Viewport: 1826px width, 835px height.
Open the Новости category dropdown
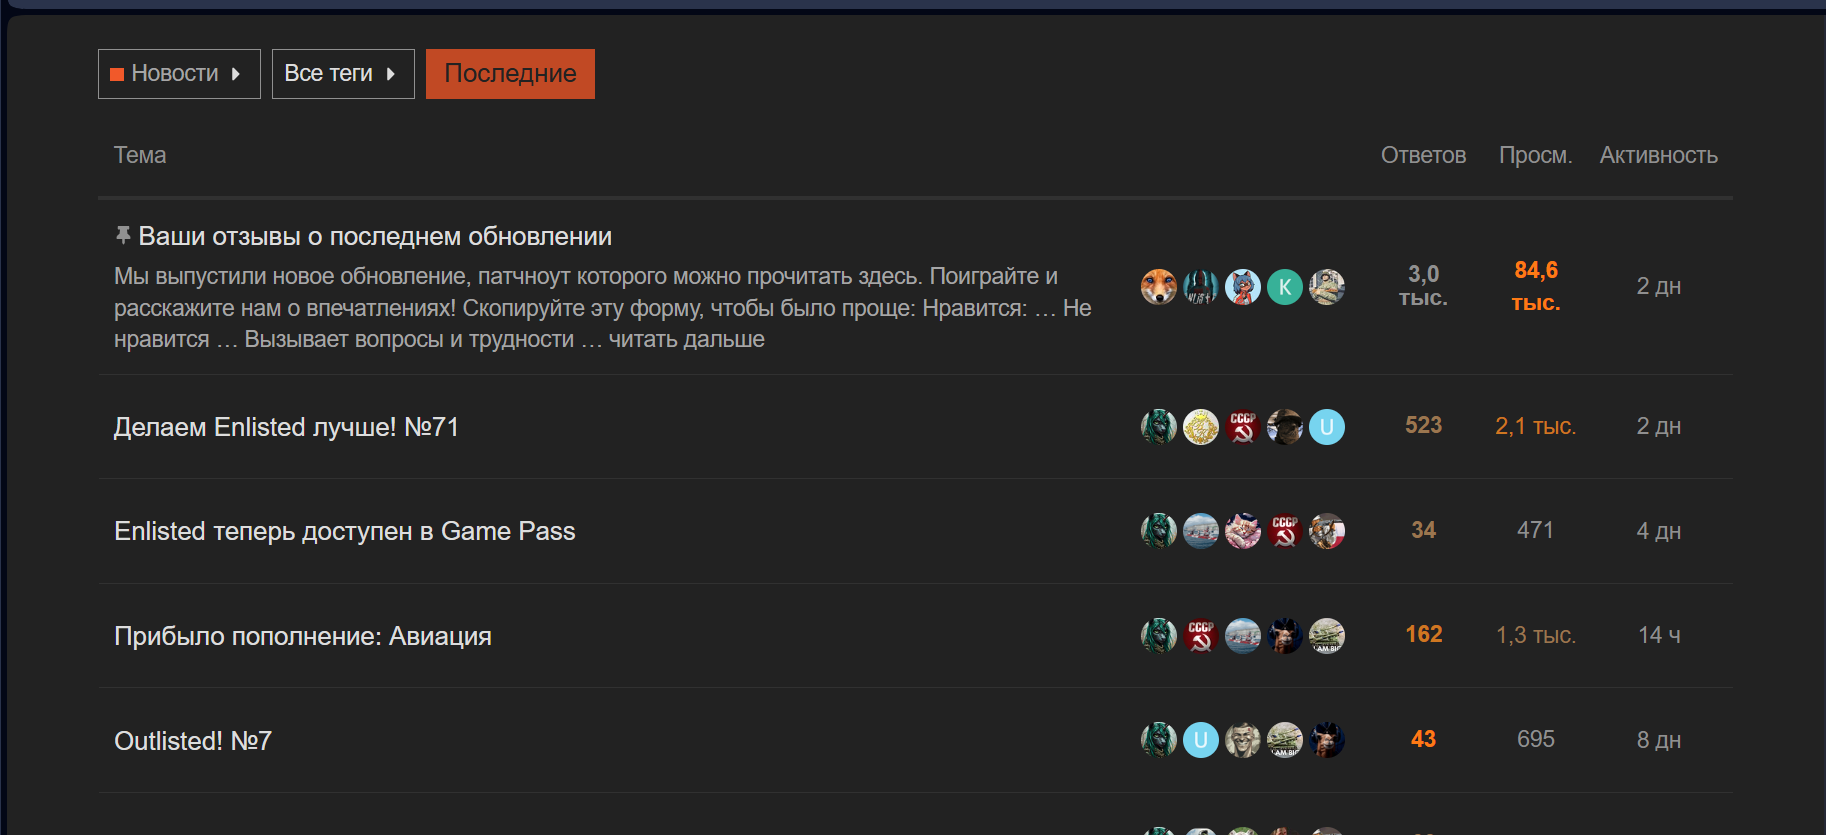(179, 74)
